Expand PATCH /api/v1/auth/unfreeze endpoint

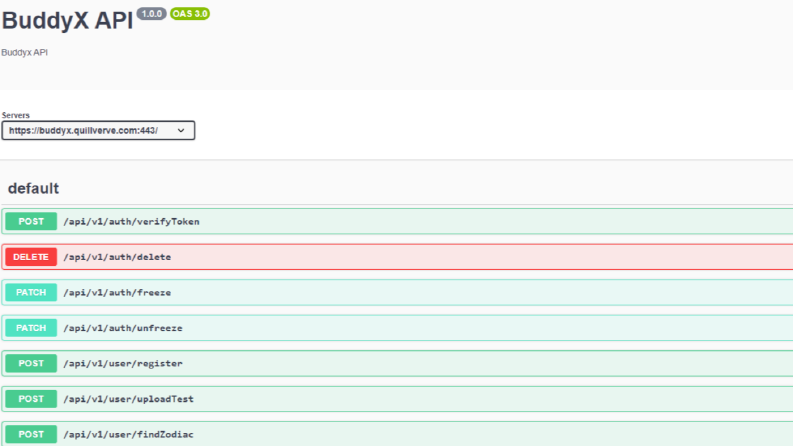pos(397,328)
